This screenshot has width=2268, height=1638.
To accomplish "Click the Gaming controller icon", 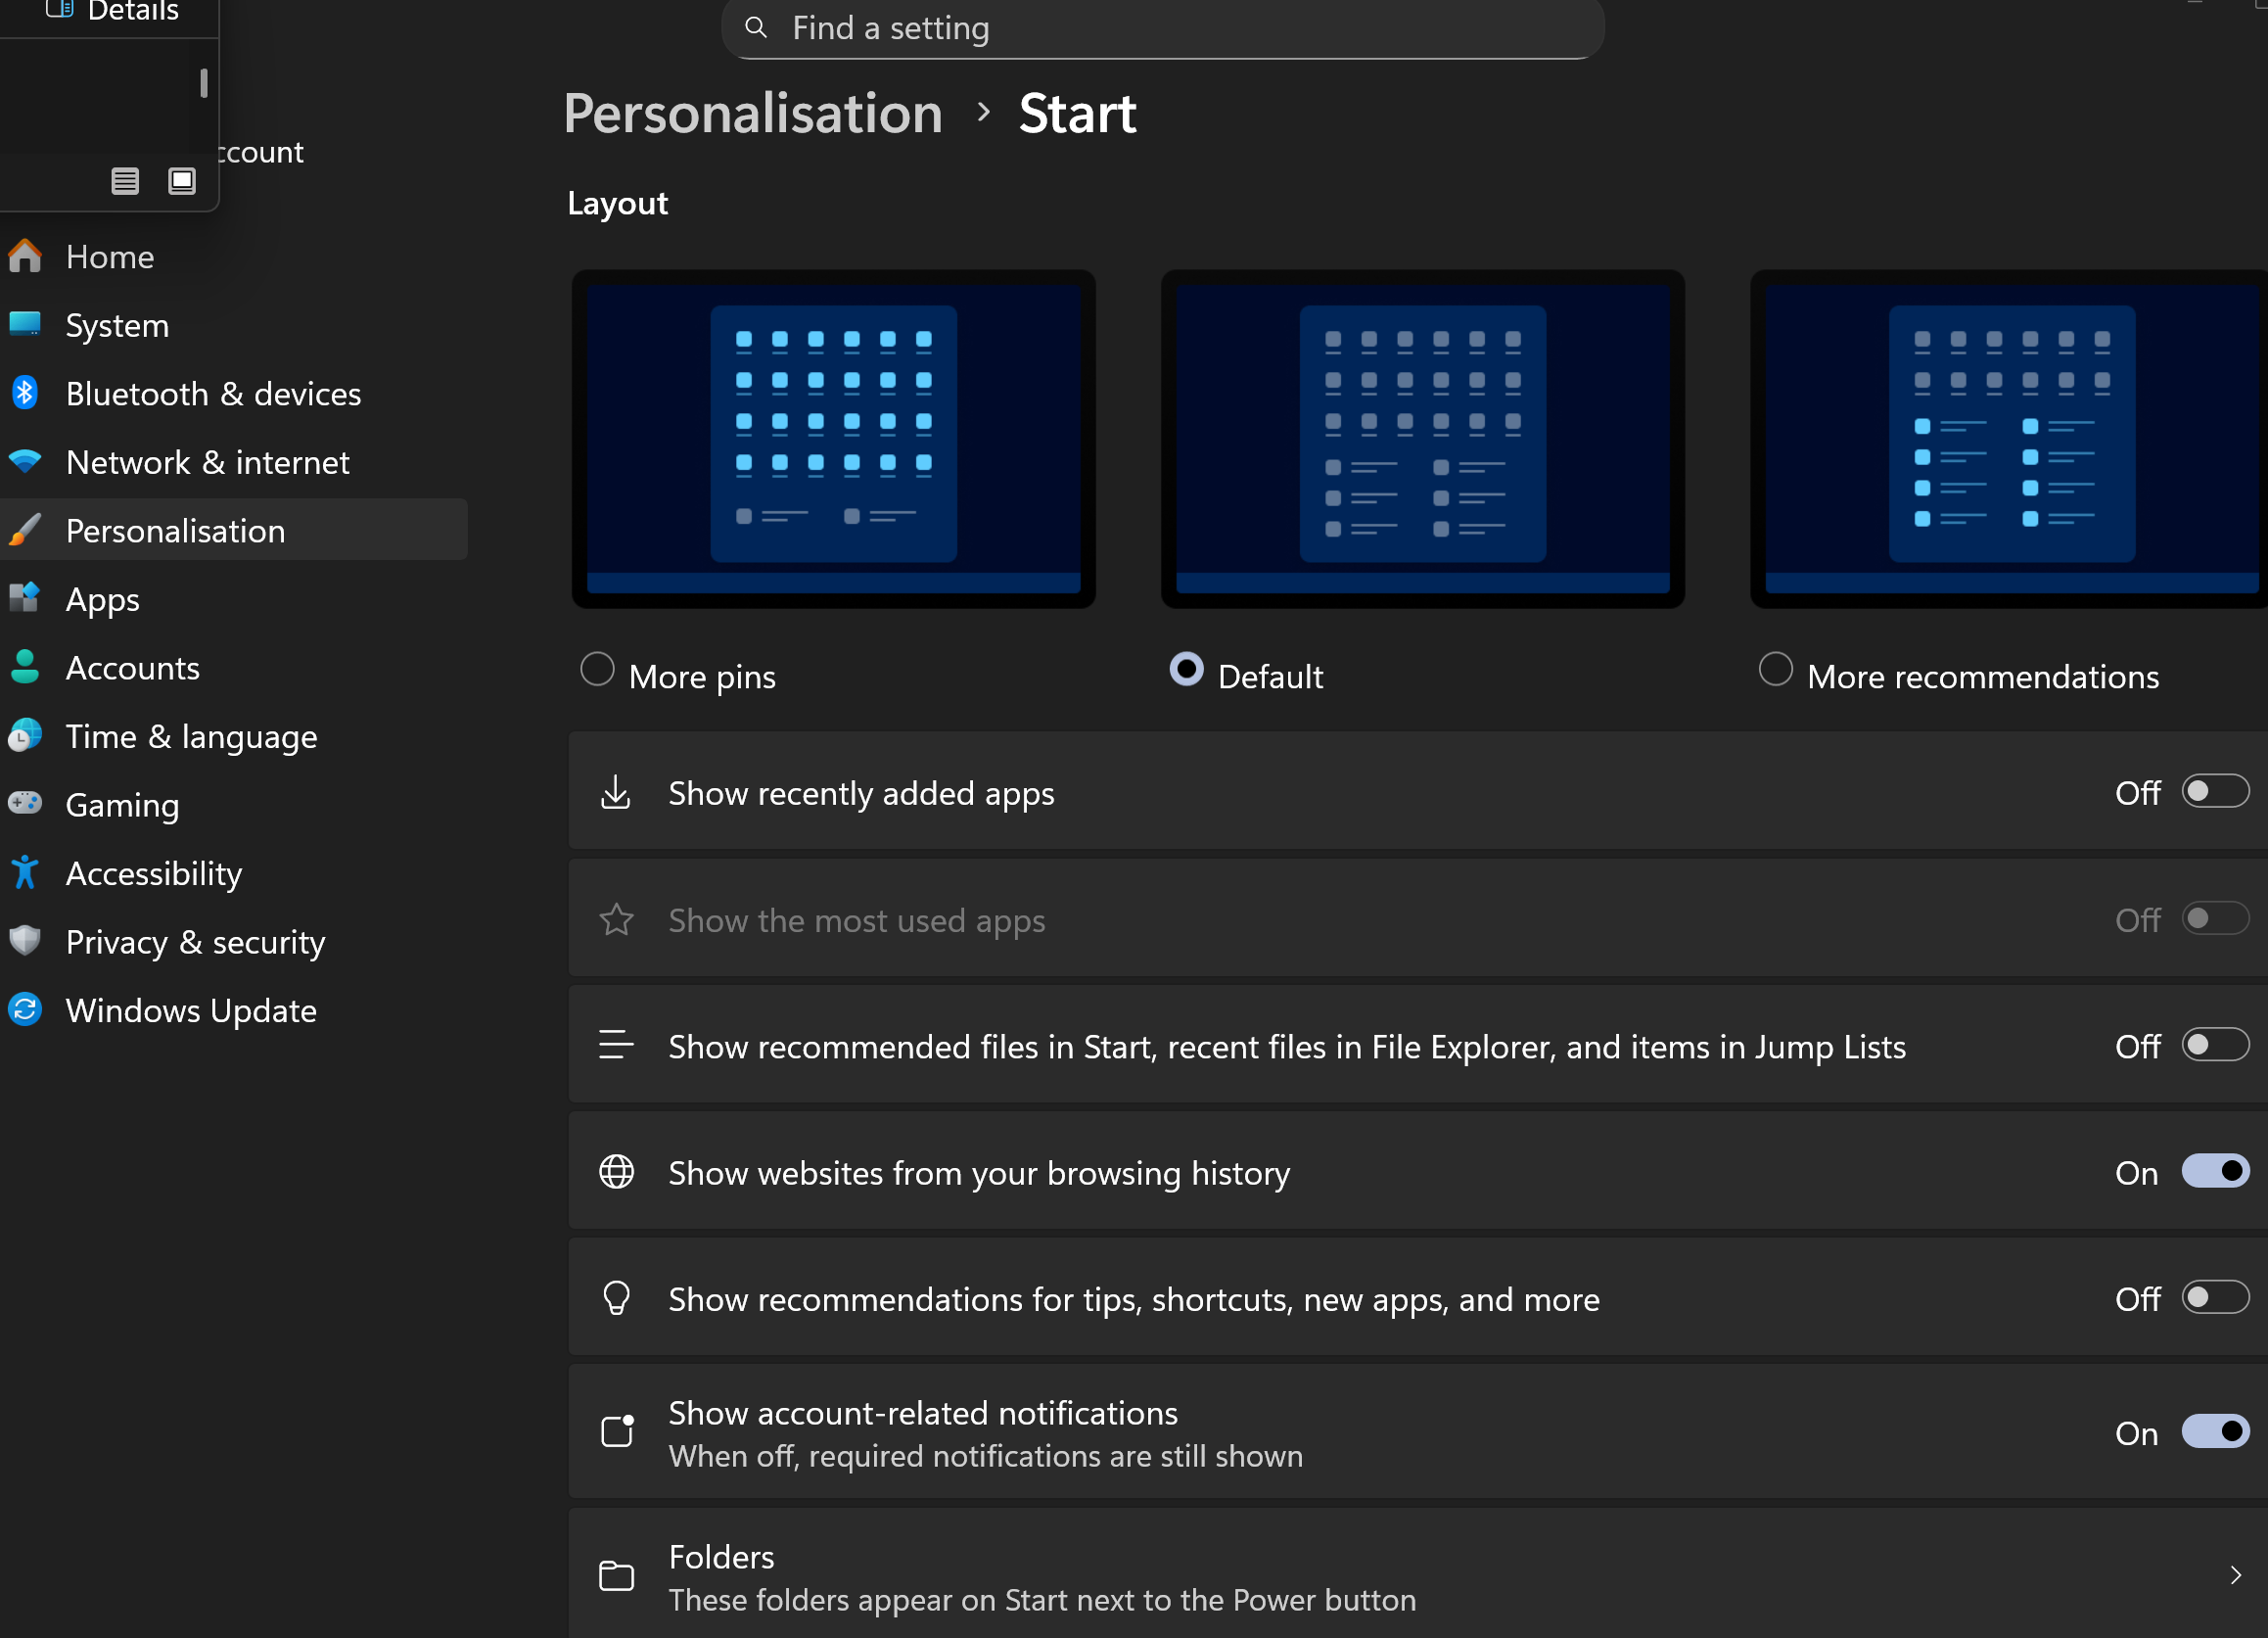I will [25, 803].
